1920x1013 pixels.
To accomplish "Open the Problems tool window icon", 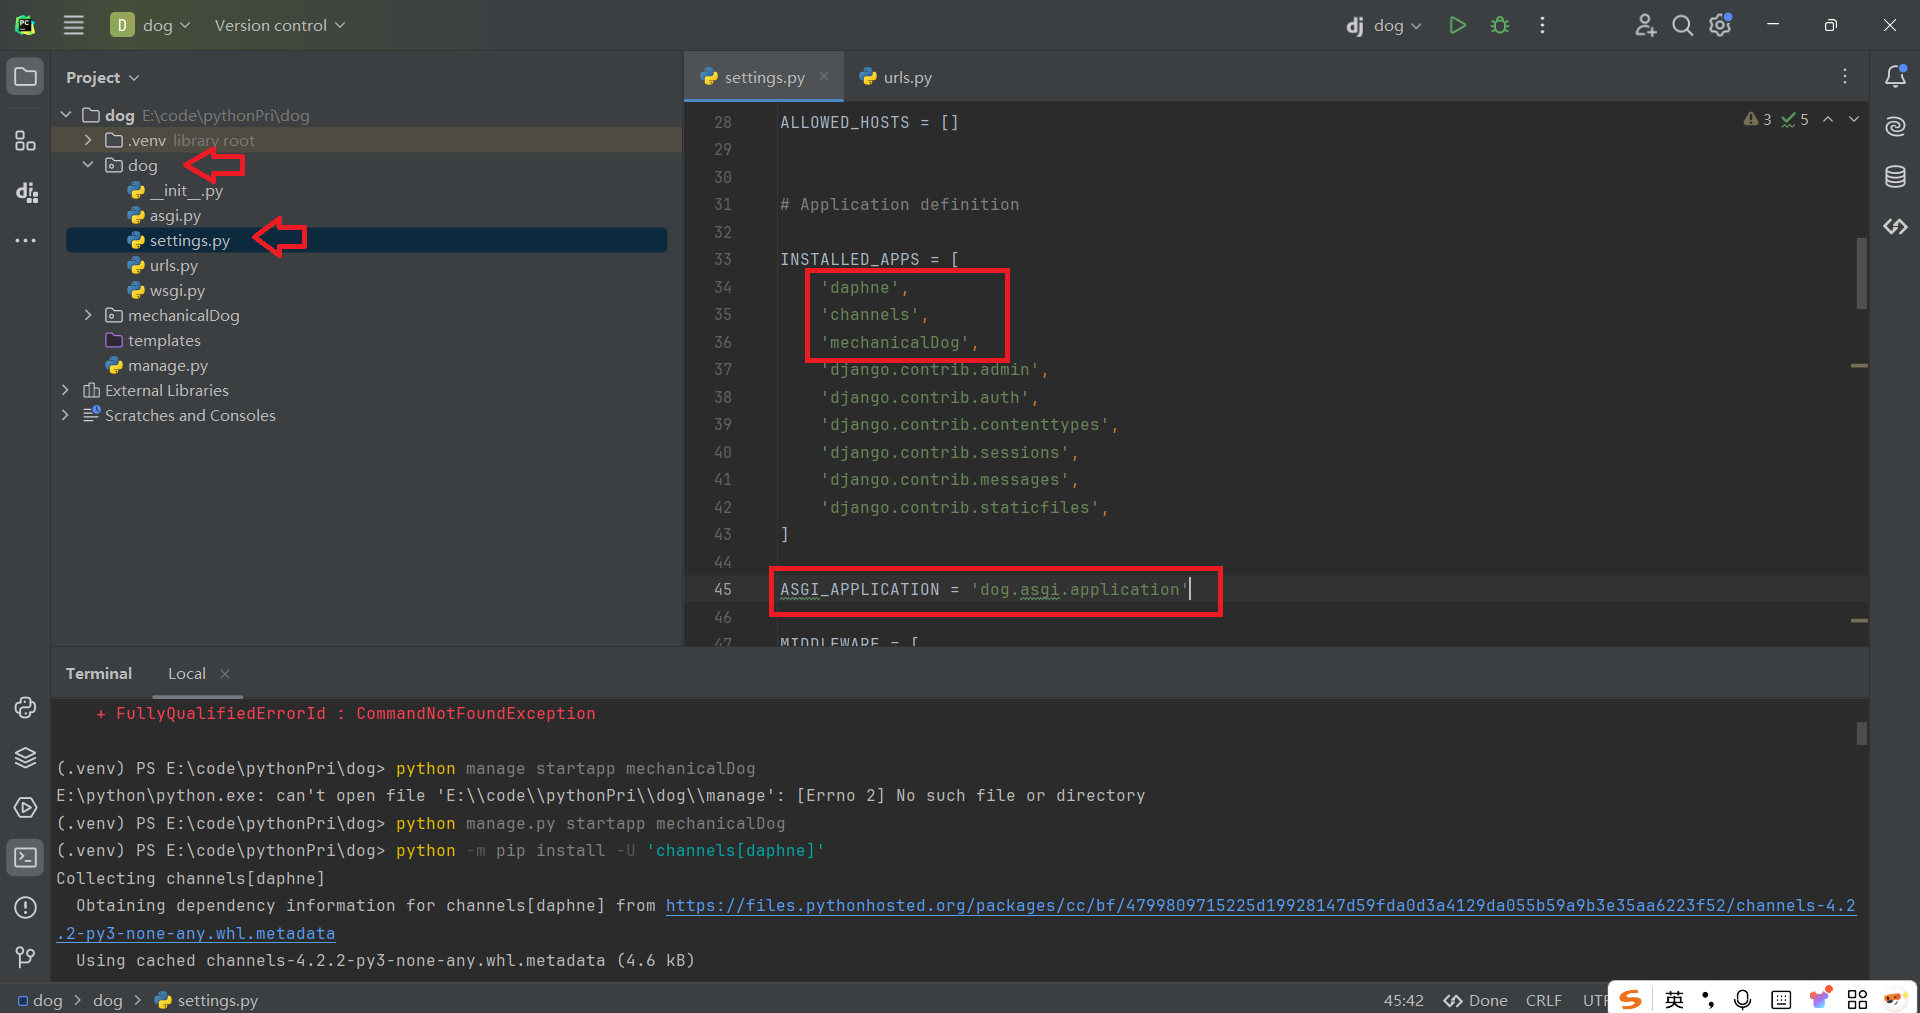I will coord(25,907).
